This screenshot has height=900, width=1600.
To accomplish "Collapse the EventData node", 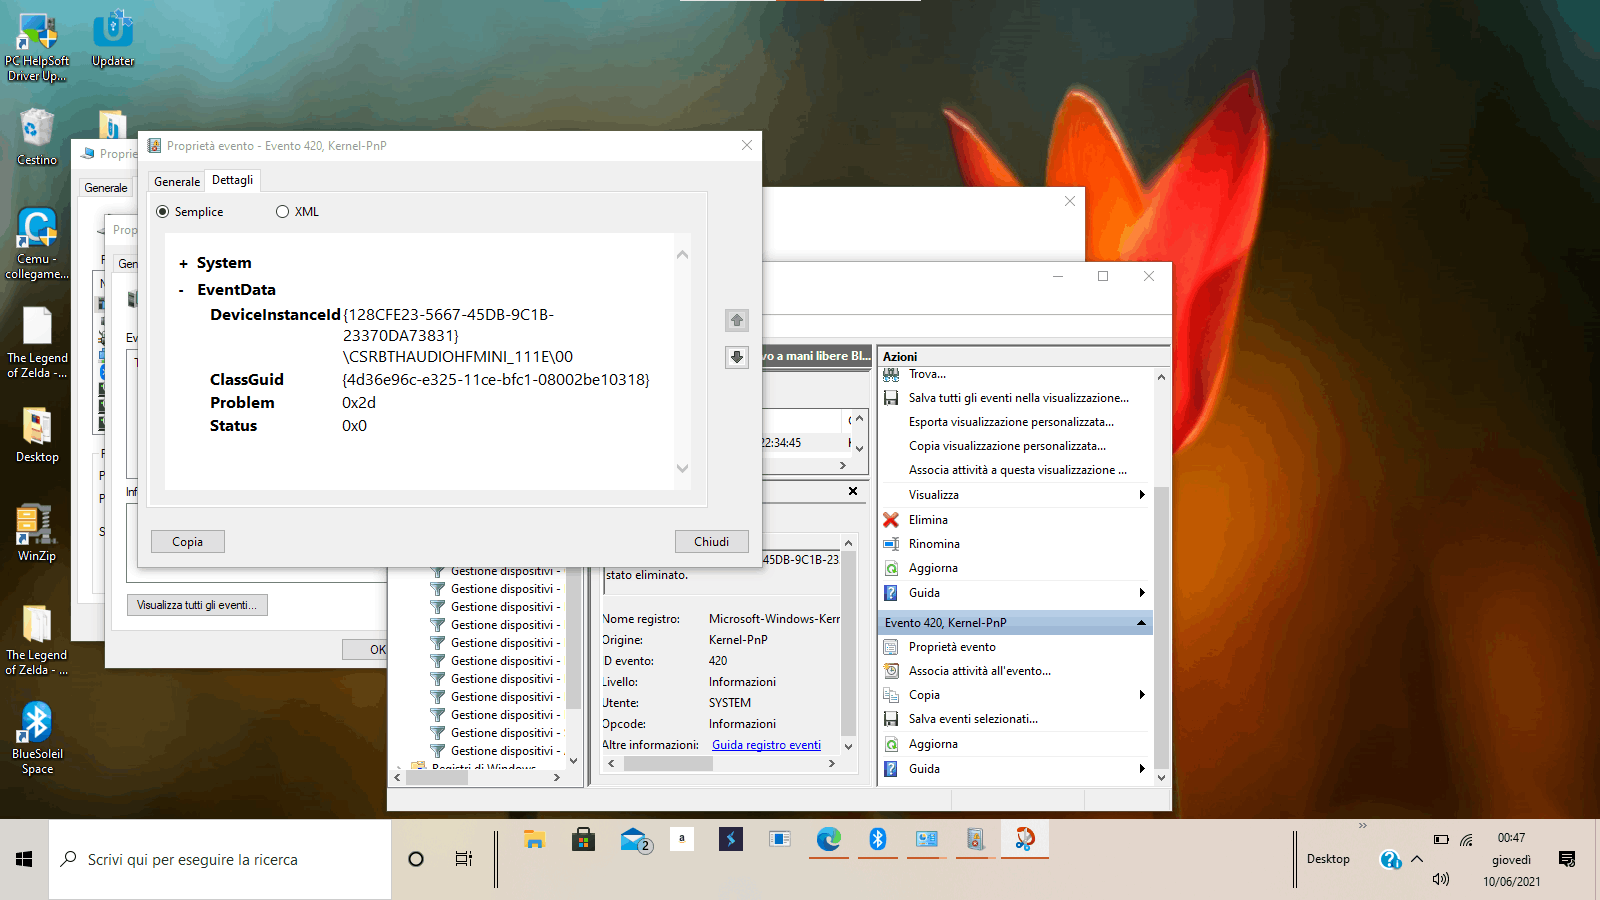I will (181, 291).
